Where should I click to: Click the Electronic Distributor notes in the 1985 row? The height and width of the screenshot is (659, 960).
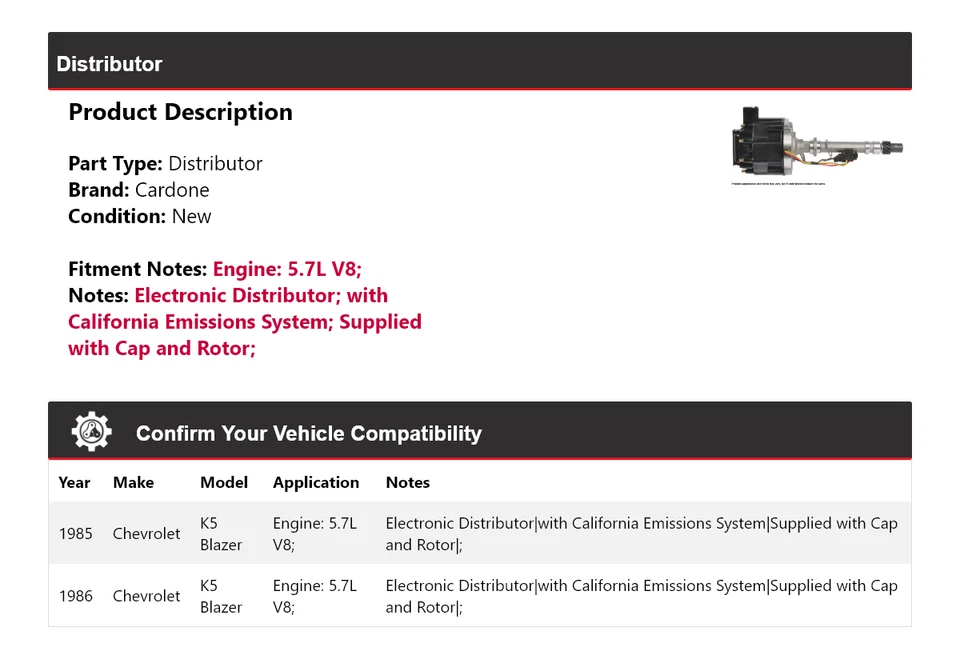[x=642, y=533]
